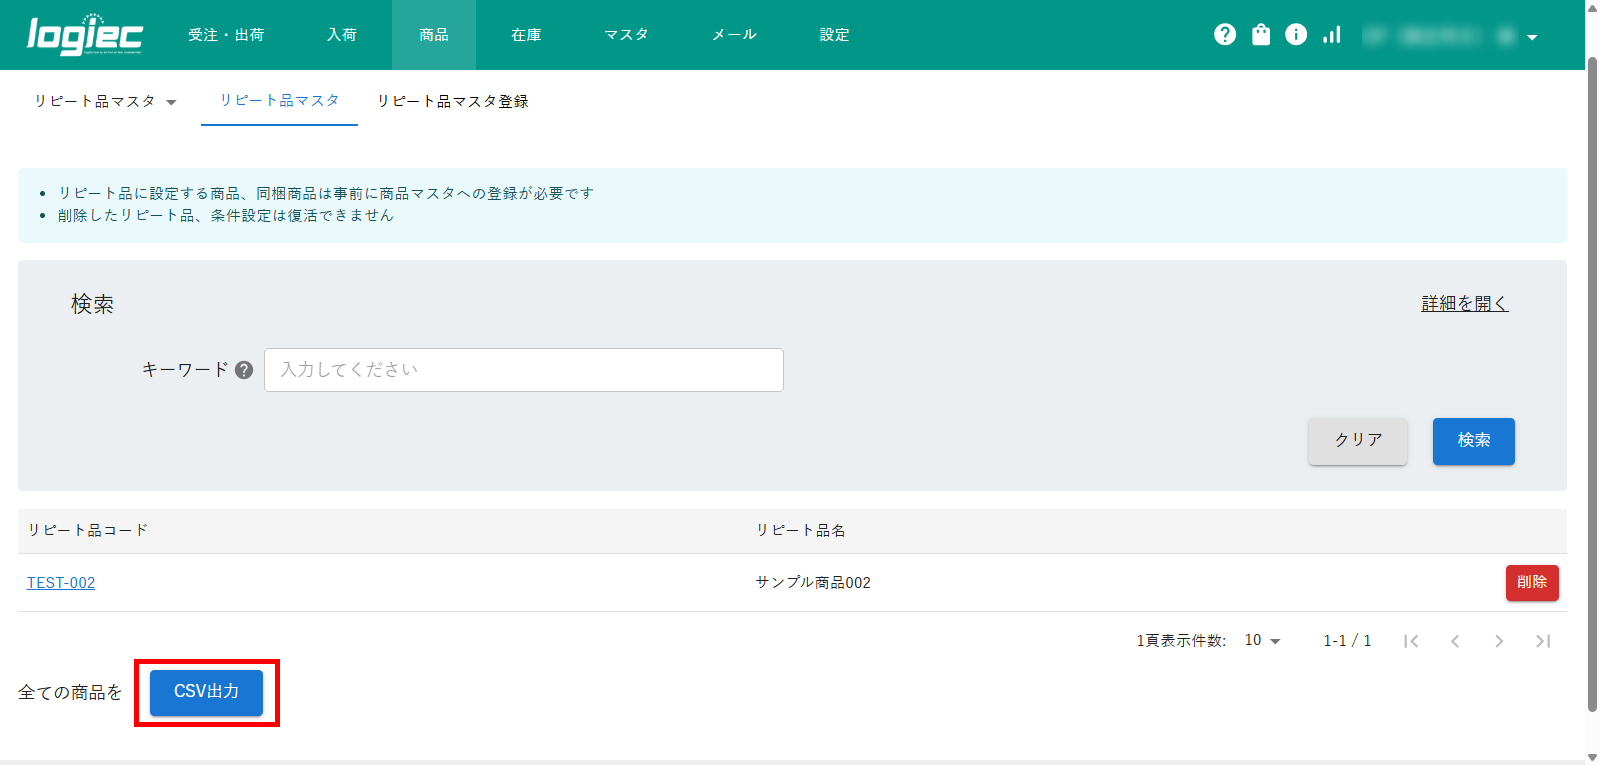The height and width of the screenshot is (765, 1600).
Task: Expand search details via 詳細を開く
Action: [1464, 304]
